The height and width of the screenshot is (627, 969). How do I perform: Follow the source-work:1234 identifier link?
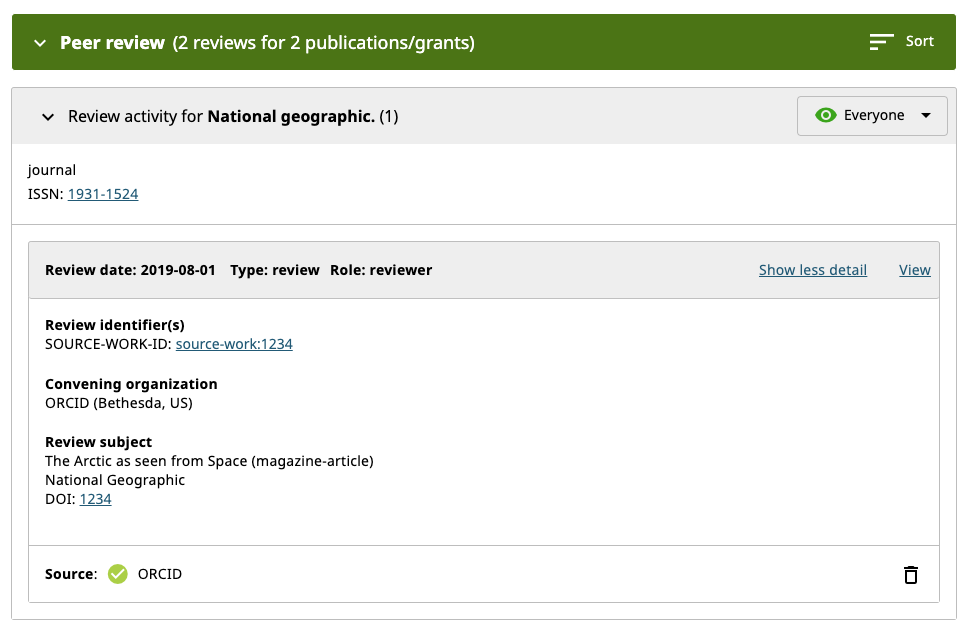(233, 344)
